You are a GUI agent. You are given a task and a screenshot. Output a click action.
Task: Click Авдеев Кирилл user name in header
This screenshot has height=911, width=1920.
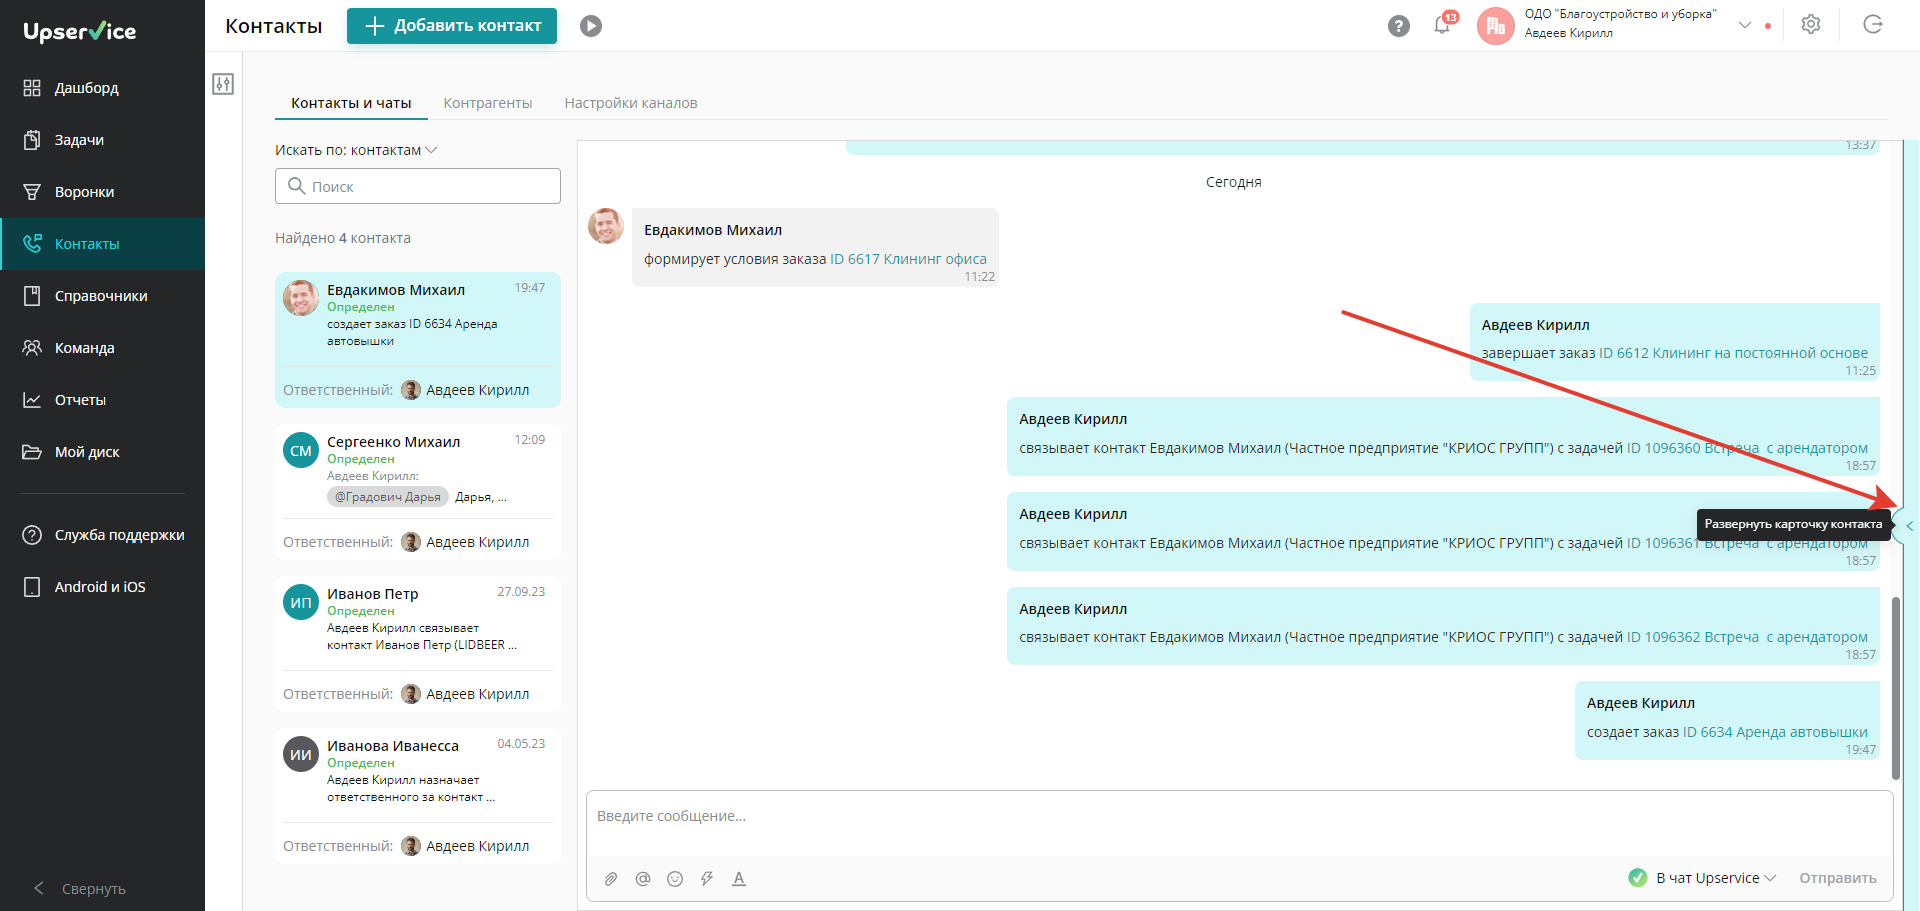point(1568,33)
